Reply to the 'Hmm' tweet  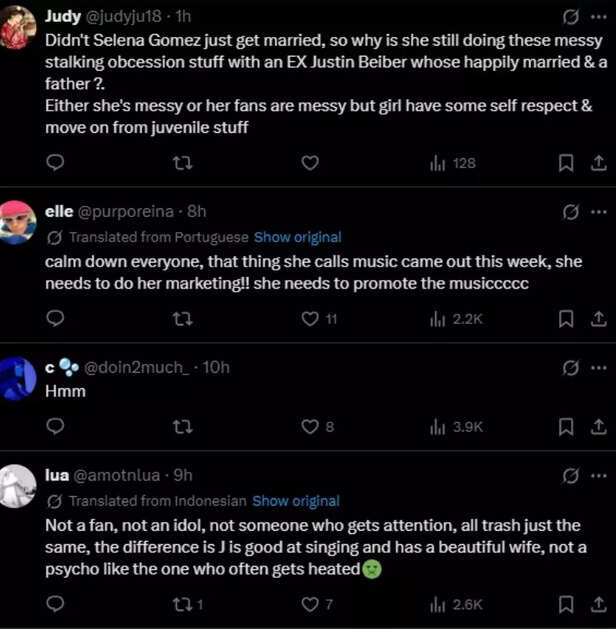(56, 427)
